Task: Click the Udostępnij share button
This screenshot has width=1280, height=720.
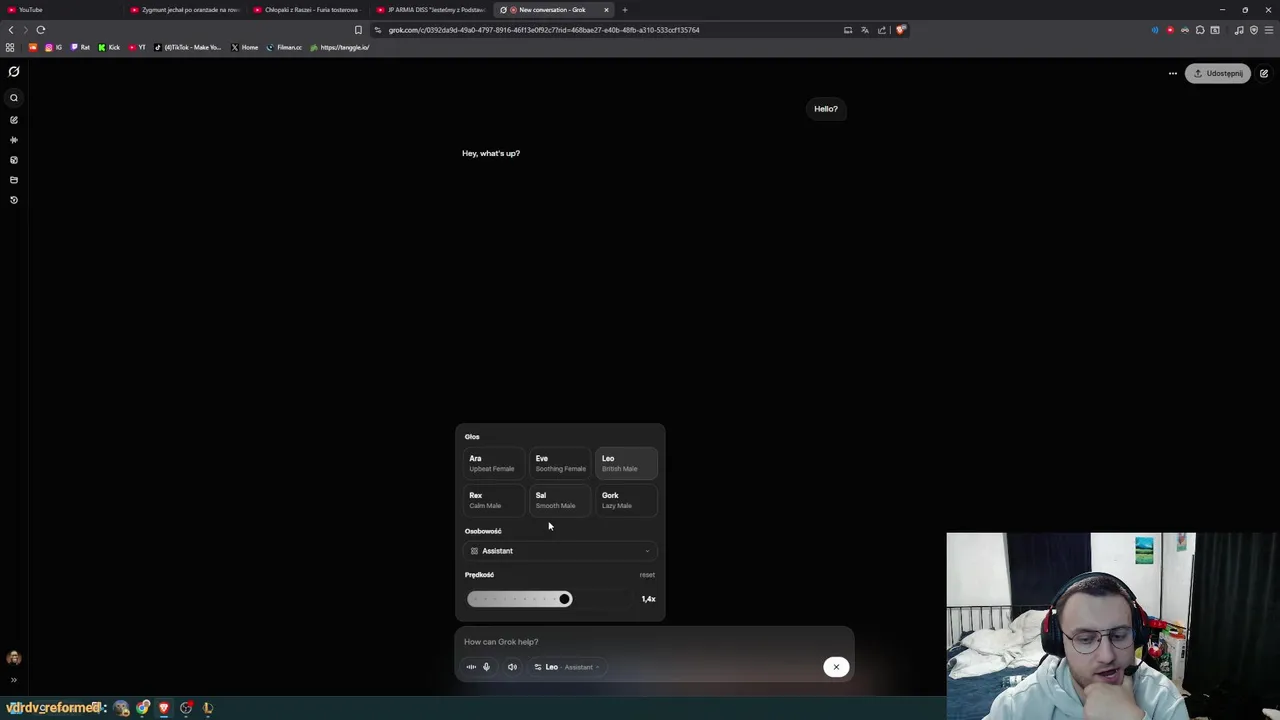Action: click(1218, 73)
